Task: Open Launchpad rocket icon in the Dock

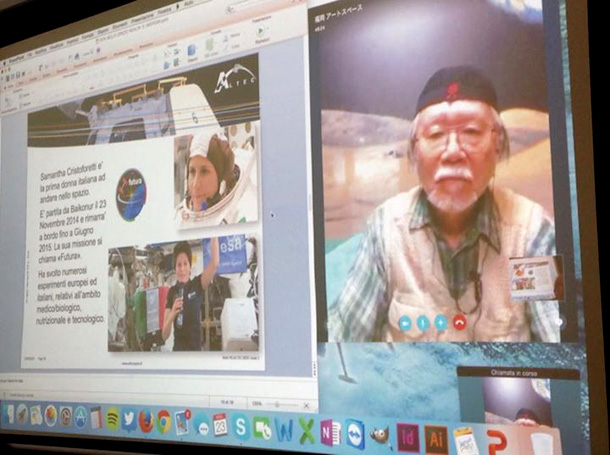Action: pos(22,414)
